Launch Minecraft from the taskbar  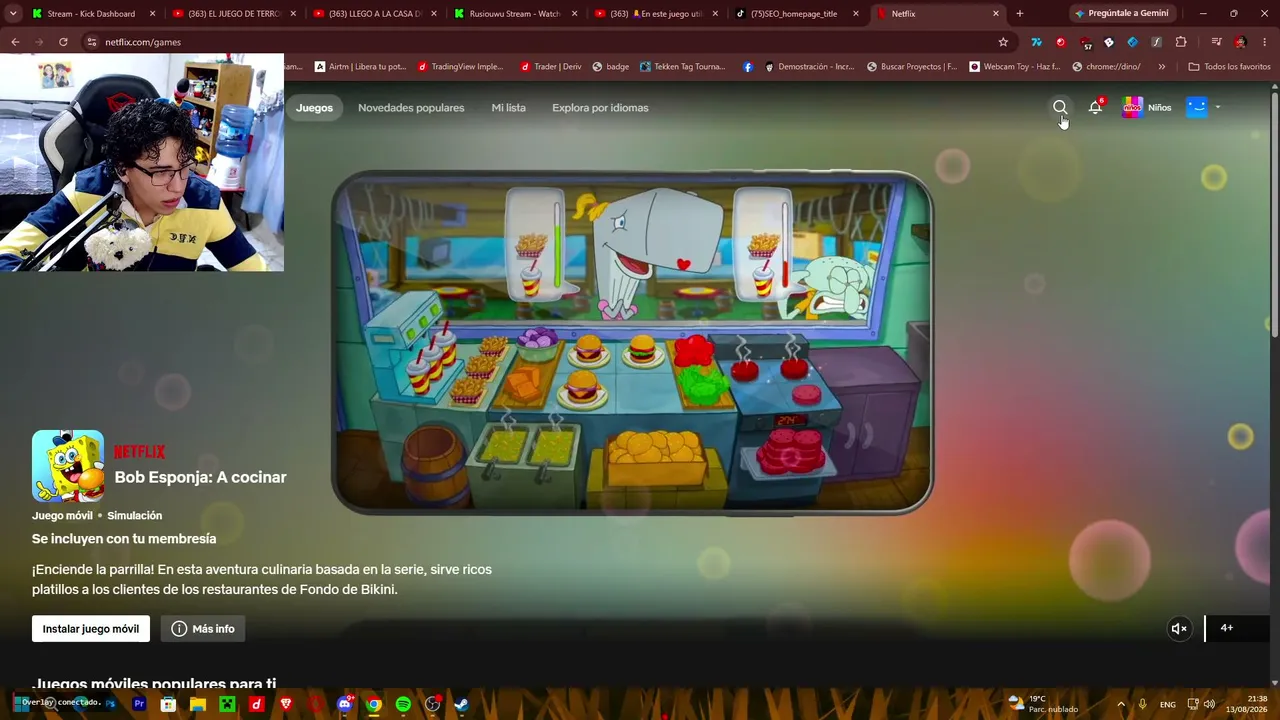click(x=227, y=704)
